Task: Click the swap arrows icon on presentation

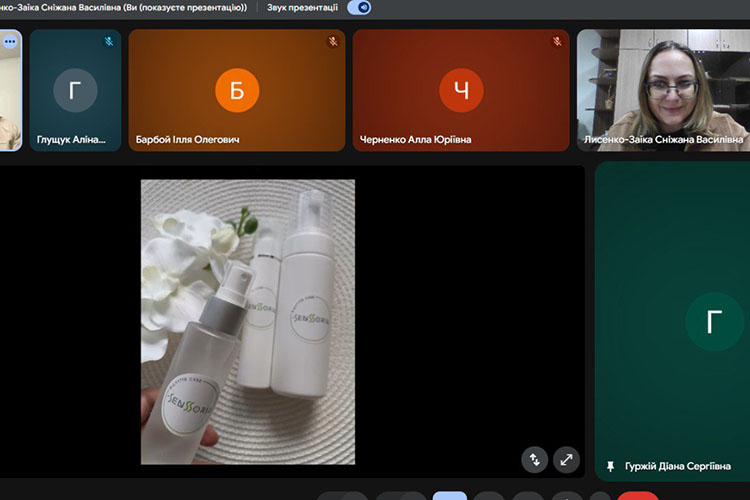Action: [535, 459]
